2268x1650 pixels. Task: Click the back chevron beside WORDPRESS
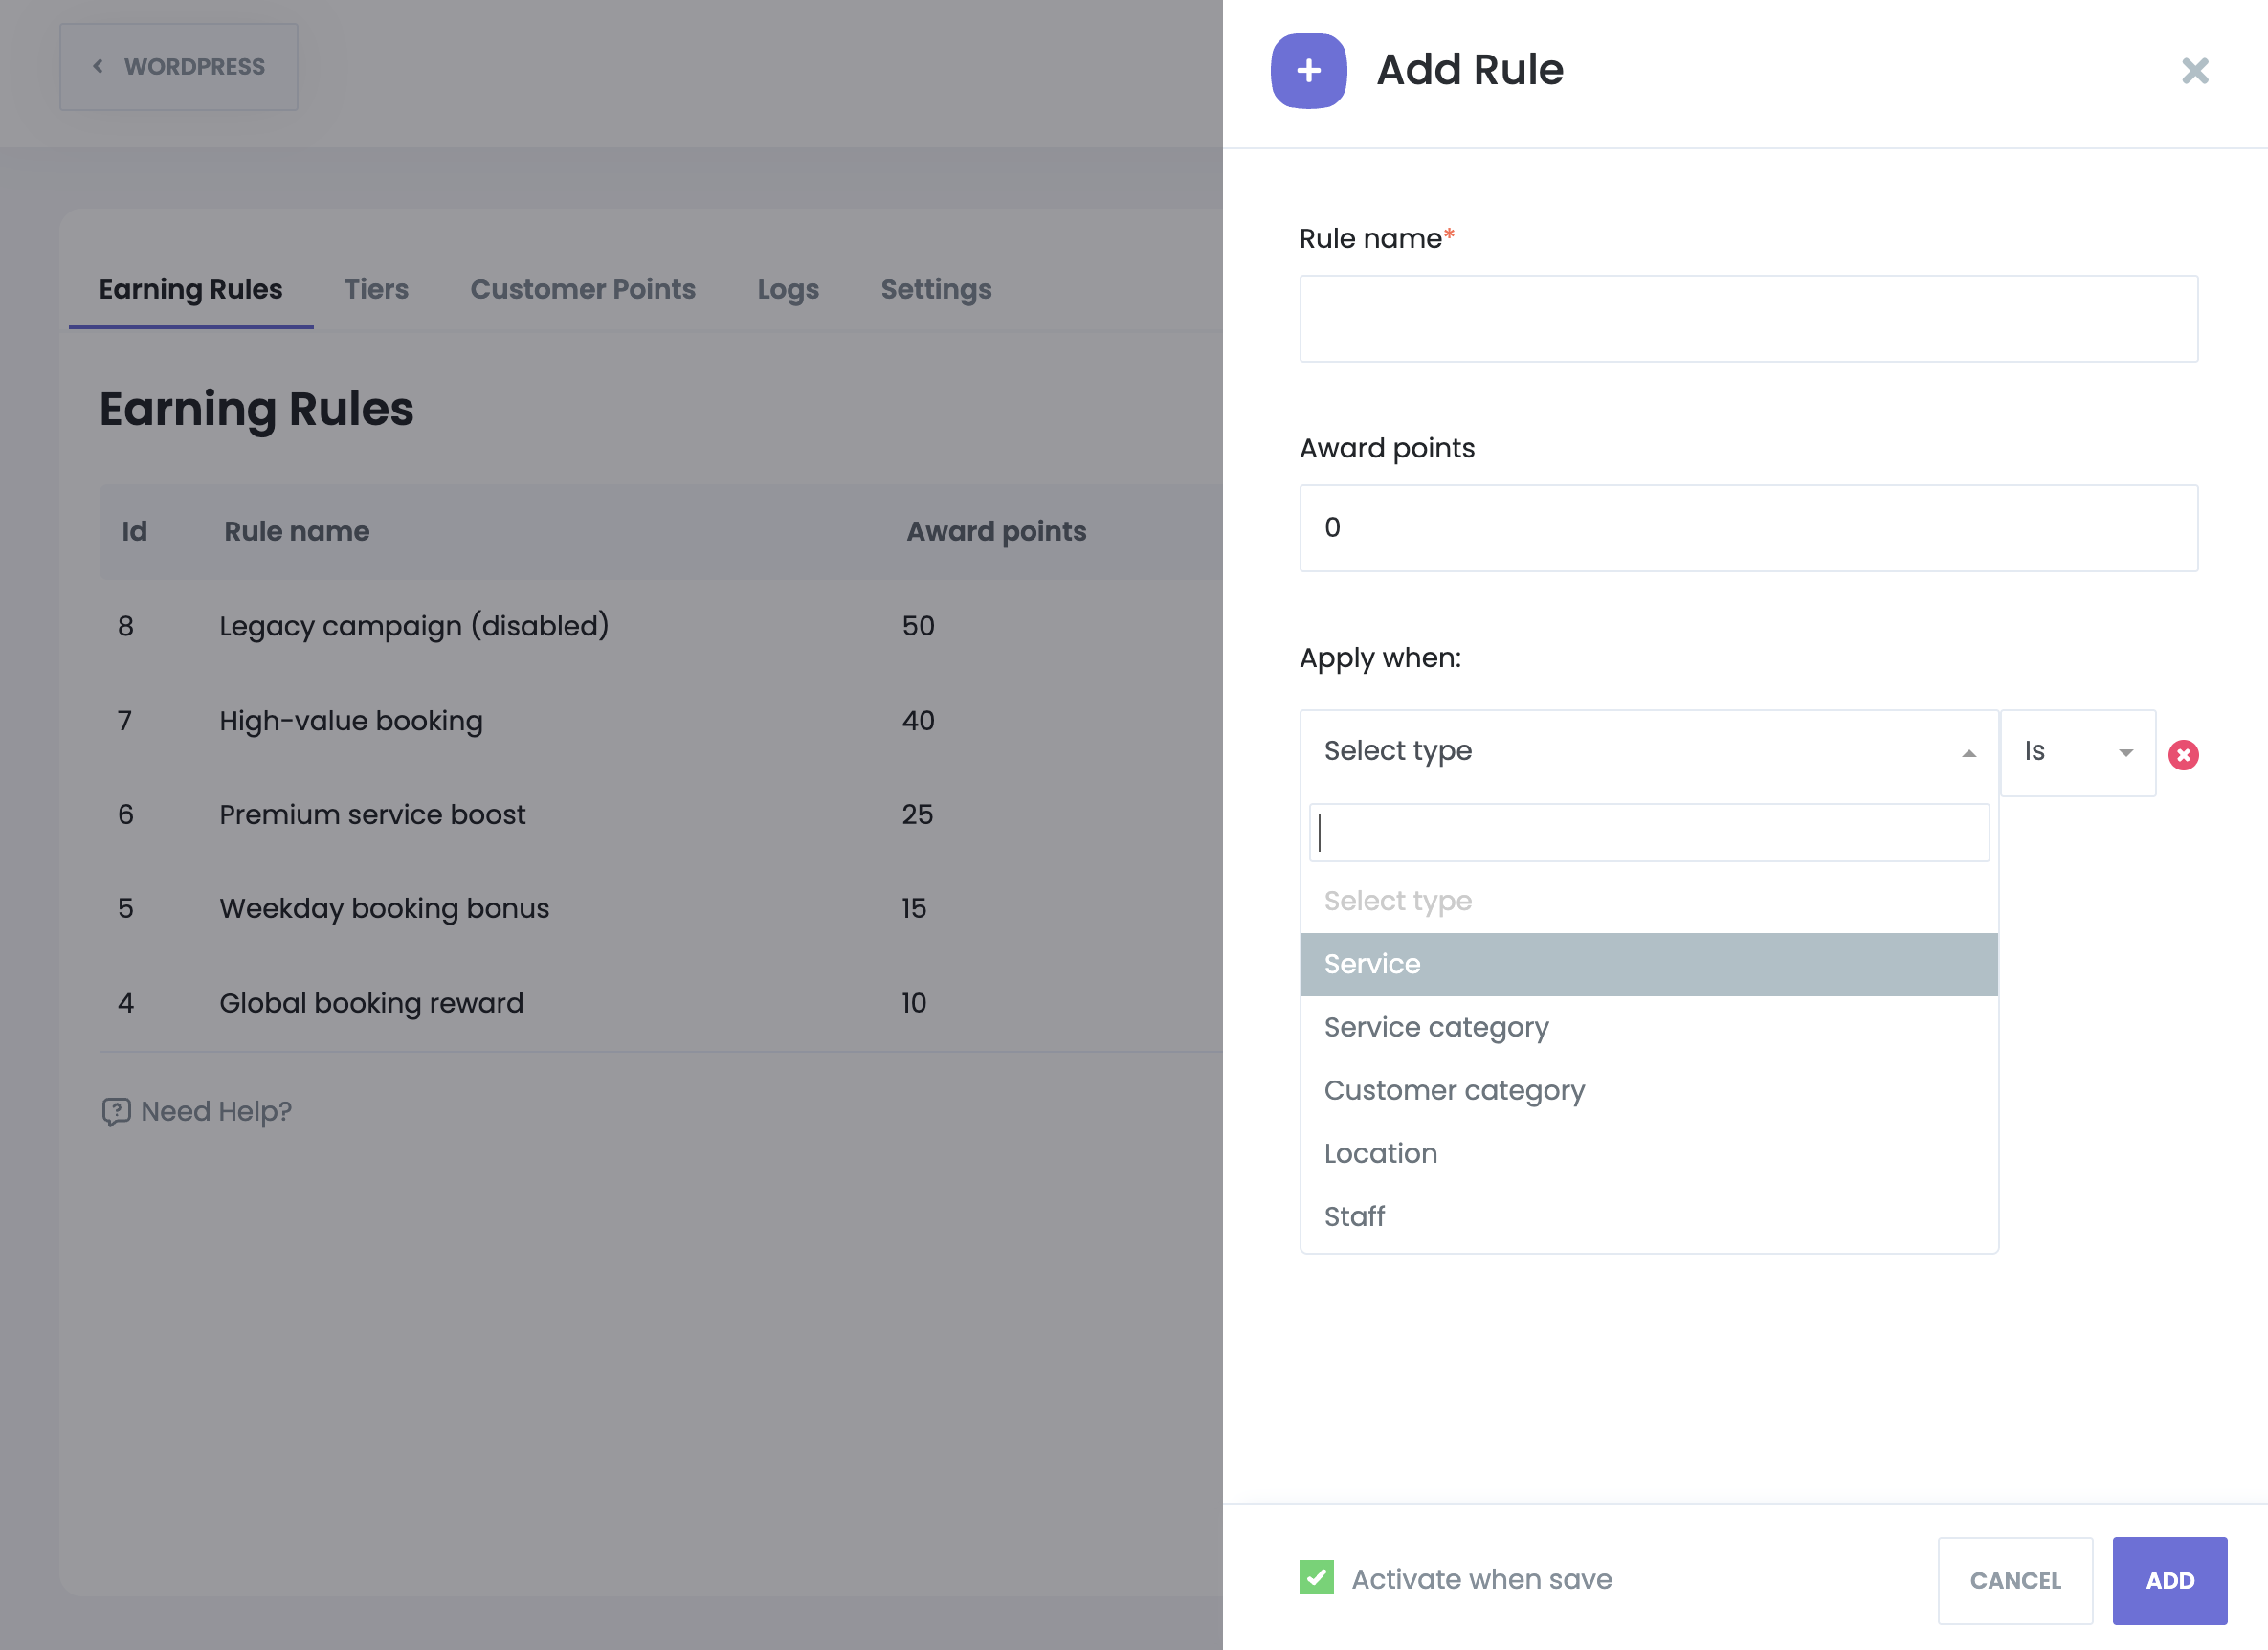tap(98, 66)
